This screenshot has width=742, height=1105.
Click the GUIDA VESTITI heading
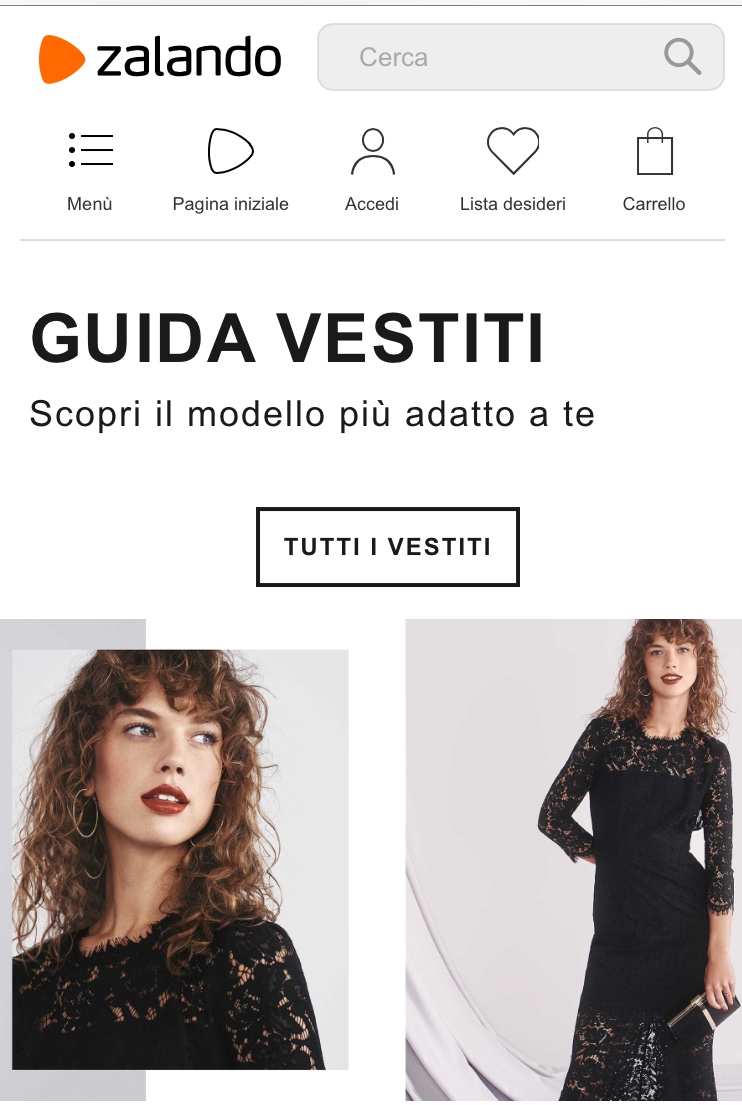click(287, 338)
